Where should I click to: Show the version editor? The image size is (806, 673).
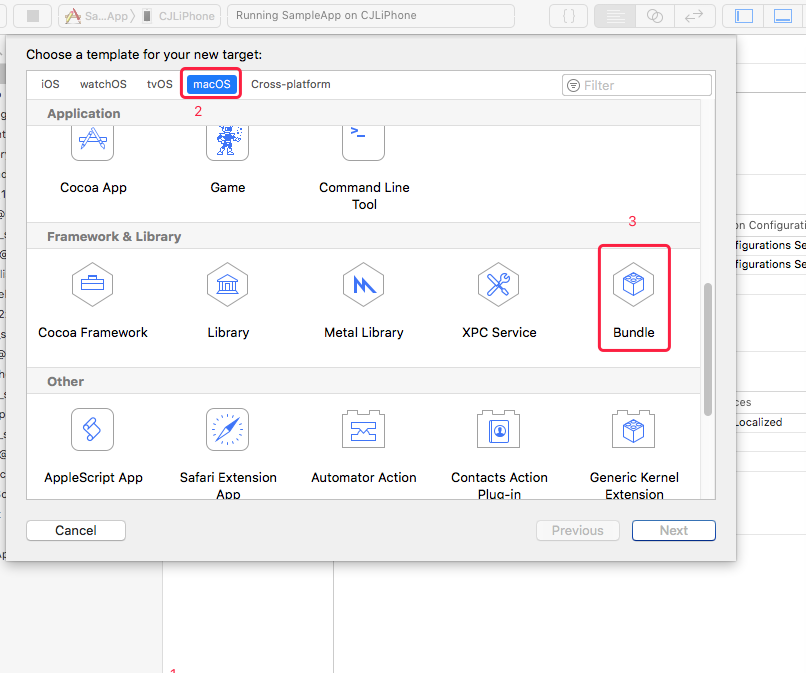click(694, 16)
